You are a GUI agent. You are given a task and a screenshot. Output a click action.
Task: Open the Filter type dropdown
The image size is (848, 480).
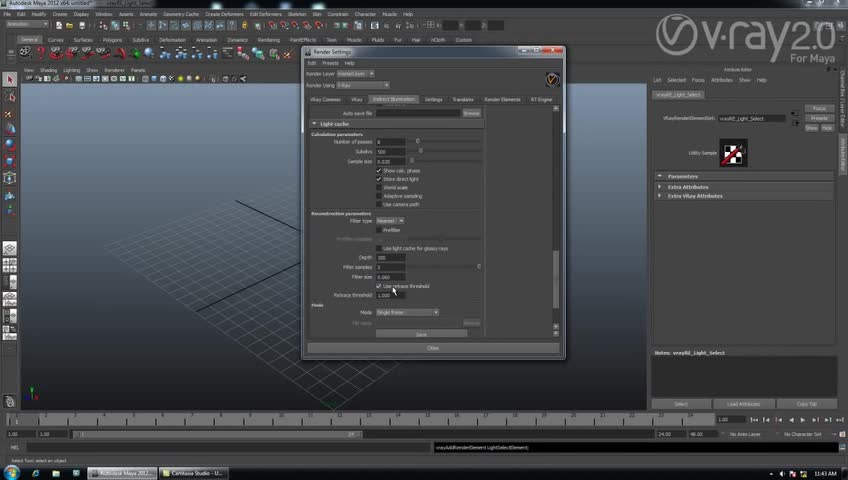click(390, 221)
